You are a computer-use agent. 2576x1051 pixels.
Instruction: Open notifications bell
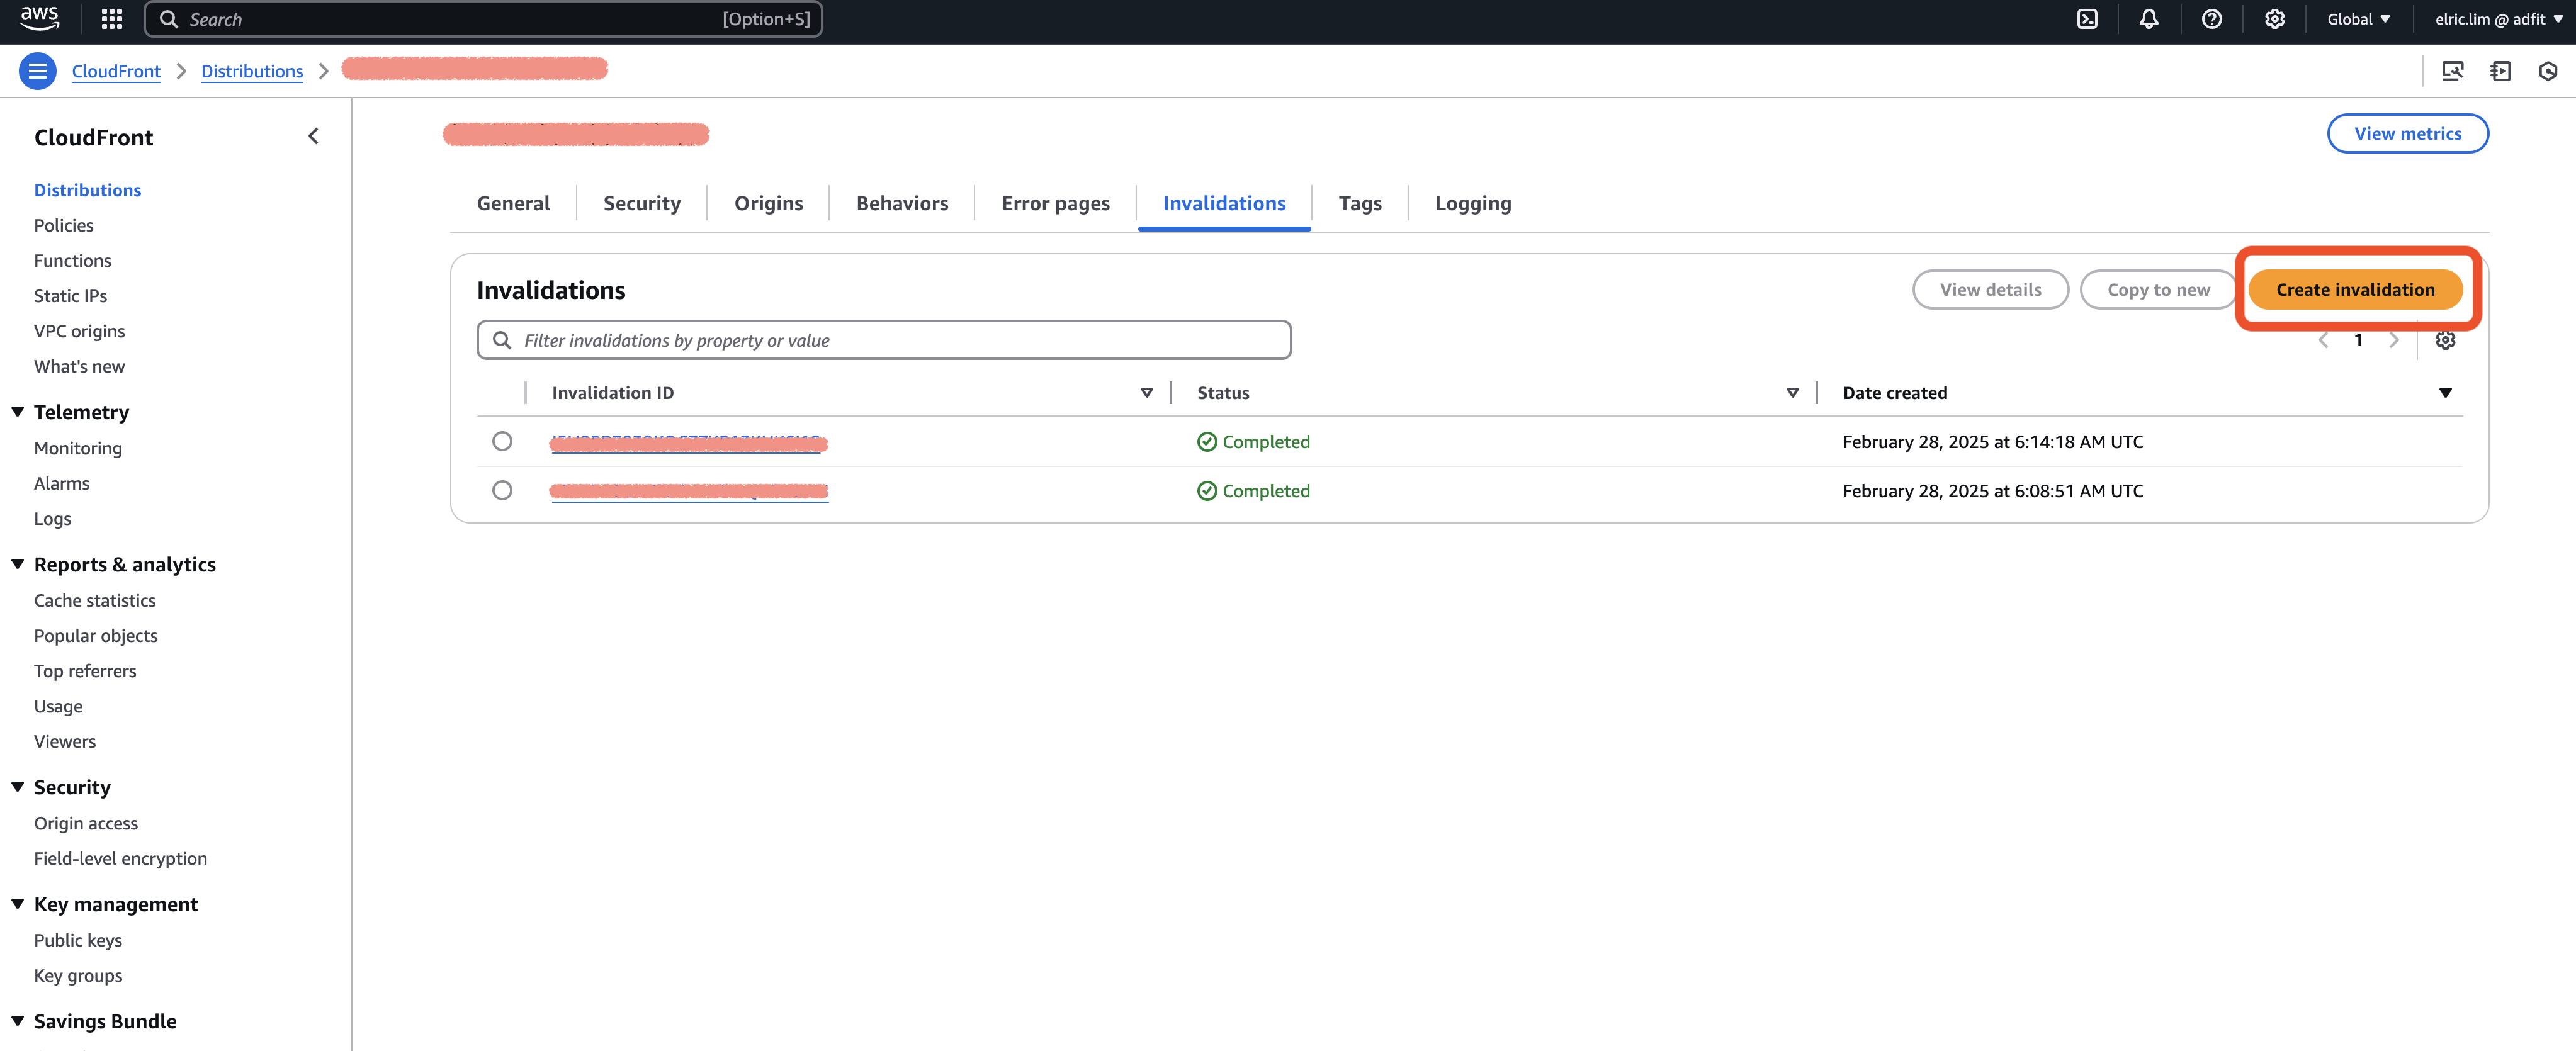(2149, 19)
